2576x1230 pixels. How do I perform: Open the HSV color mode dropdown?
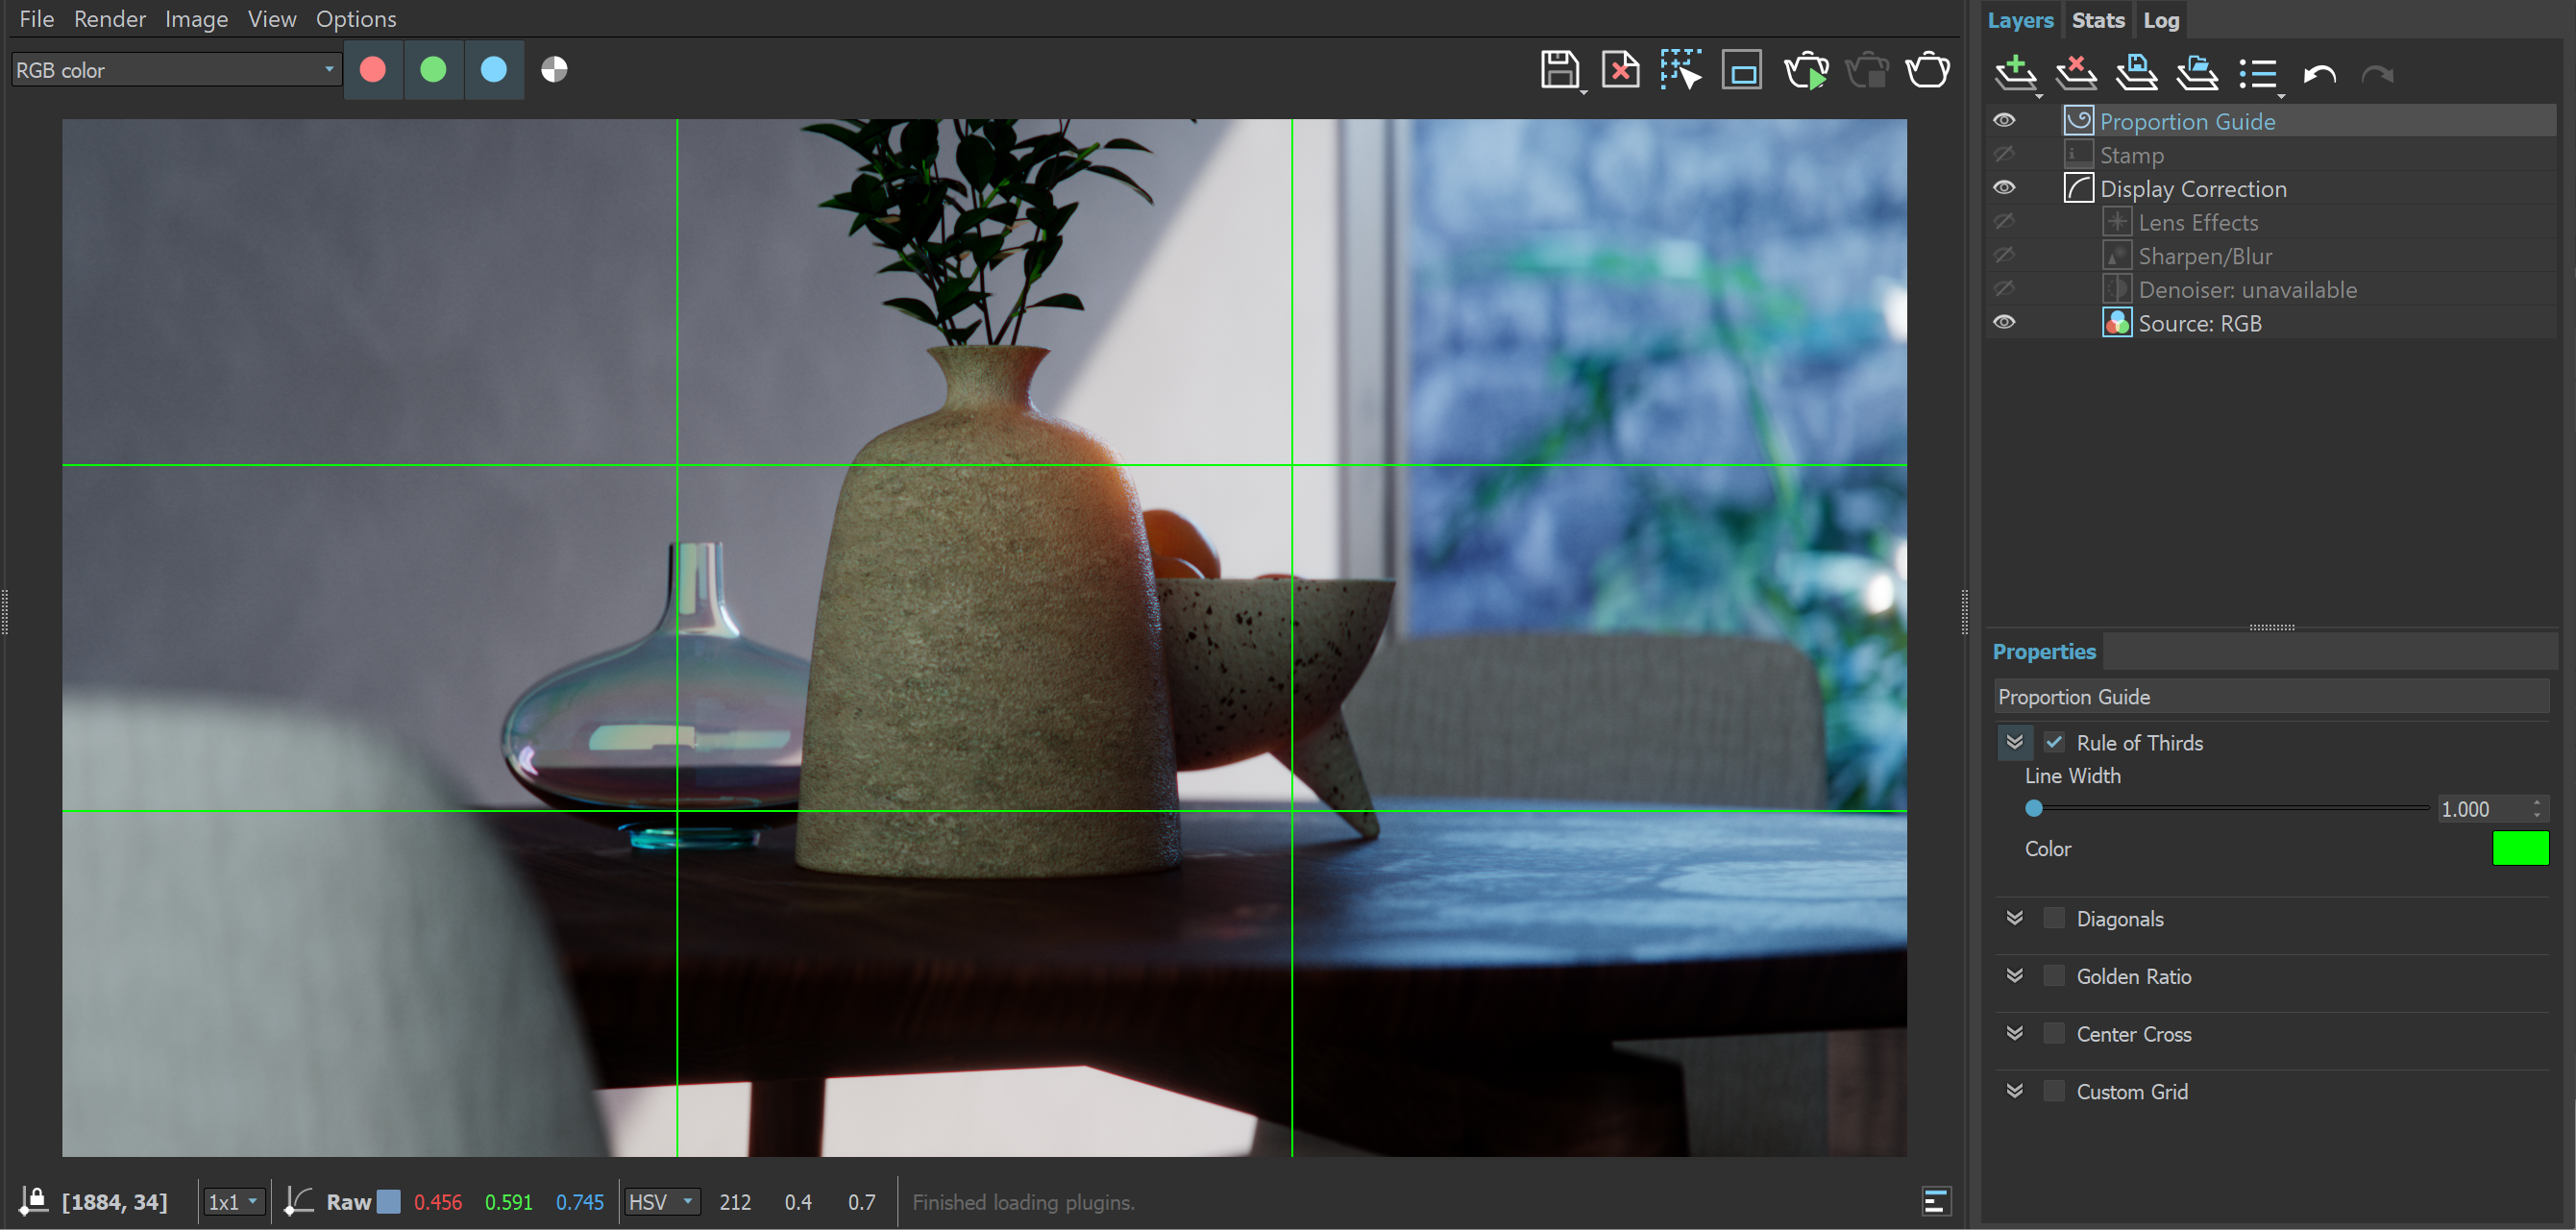(x=662, y=1201)
